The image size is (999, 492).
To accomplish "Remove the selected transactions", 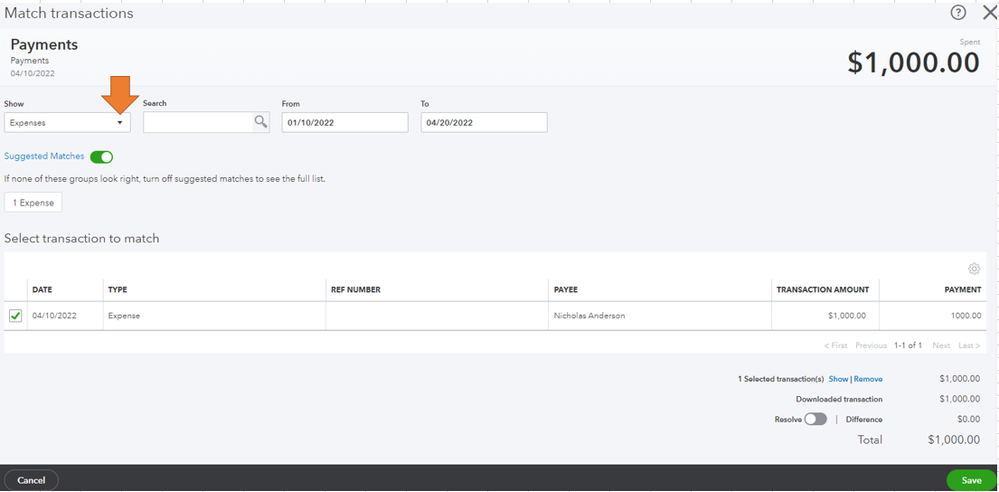I will tap(868, 379).
